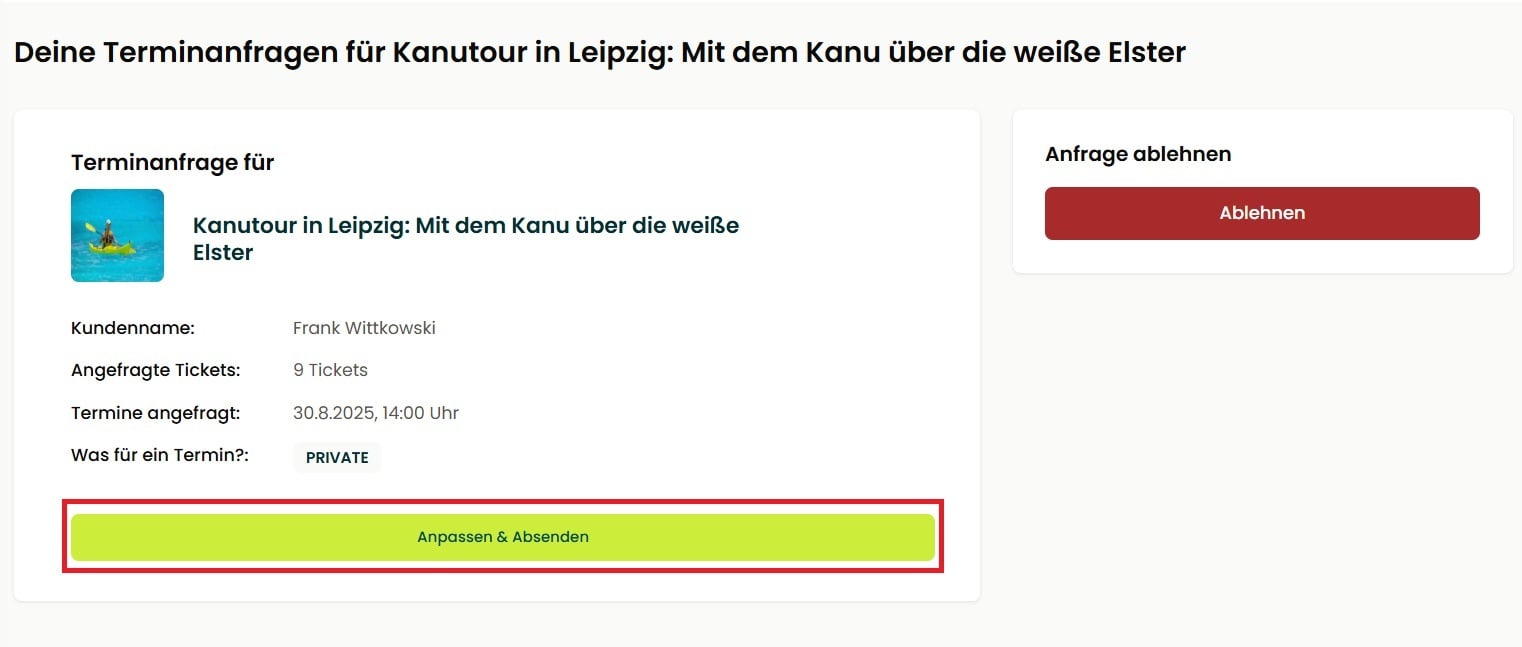Click the Termine angefragt label

coord(156,413)
